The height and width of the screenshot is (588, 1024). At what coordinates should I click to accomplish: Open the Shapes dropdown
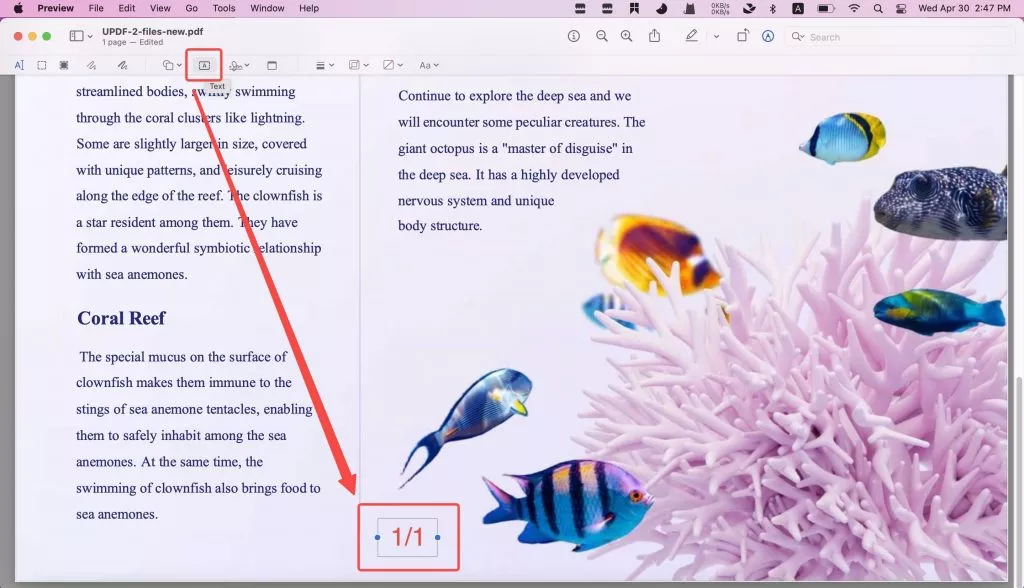[172, 64]
